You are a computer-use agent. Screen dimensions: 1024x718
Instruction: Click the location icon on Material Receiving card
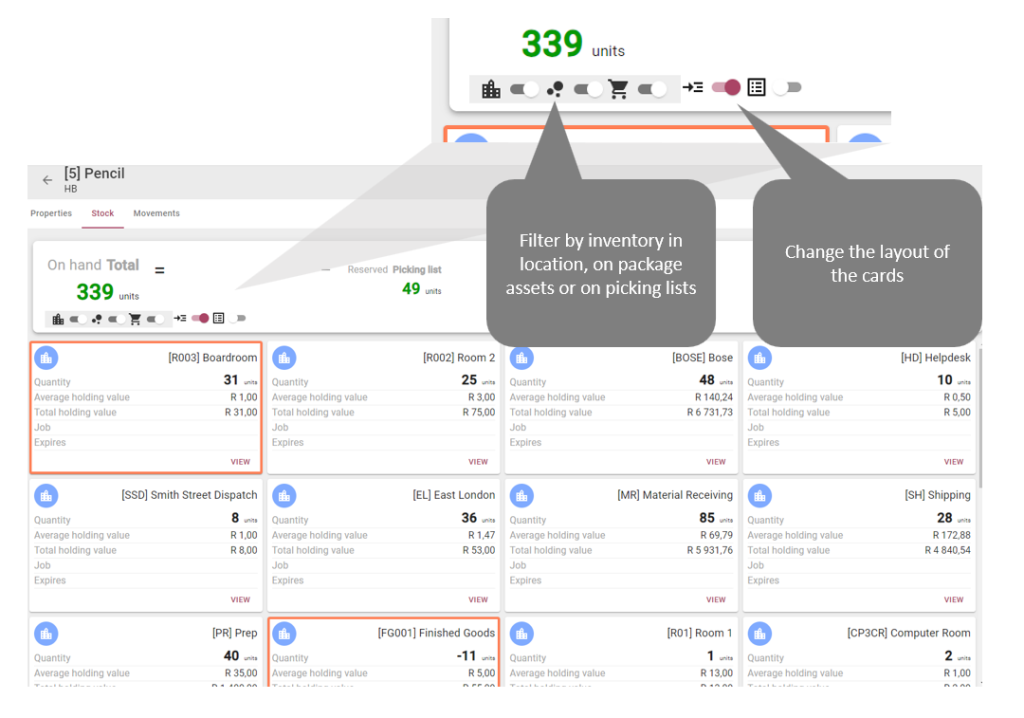(x=521, y=495)
